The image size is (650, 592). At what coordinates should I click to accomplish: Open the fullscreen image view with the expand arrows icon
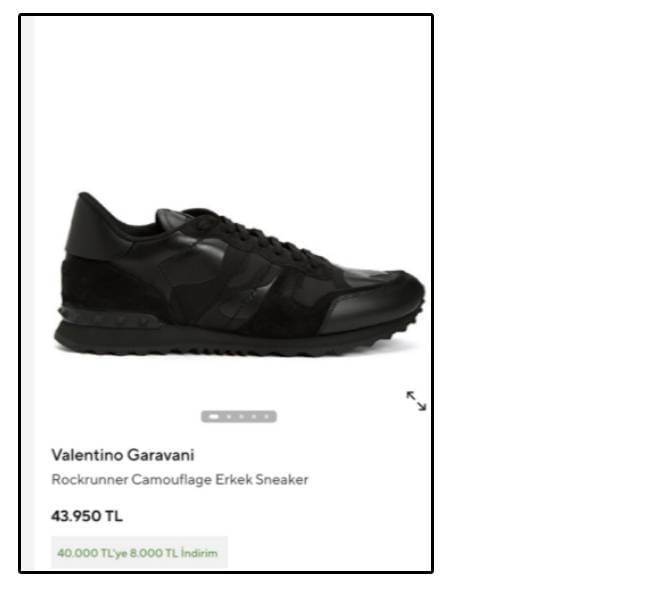416,401
